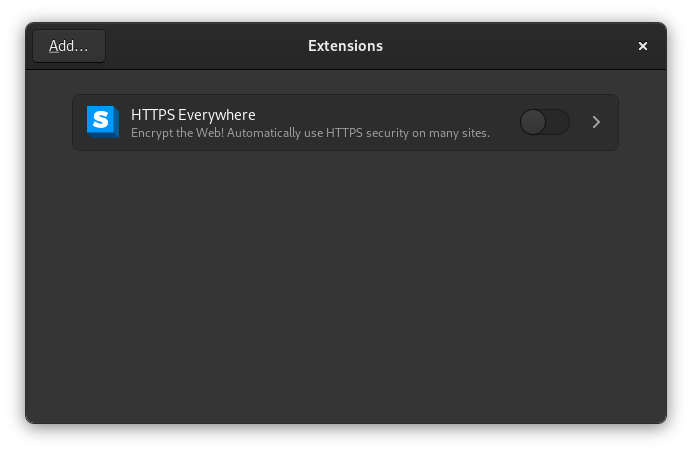
Task: Open the add-extension dialog from the header bar
Action: tap(69, 46)
